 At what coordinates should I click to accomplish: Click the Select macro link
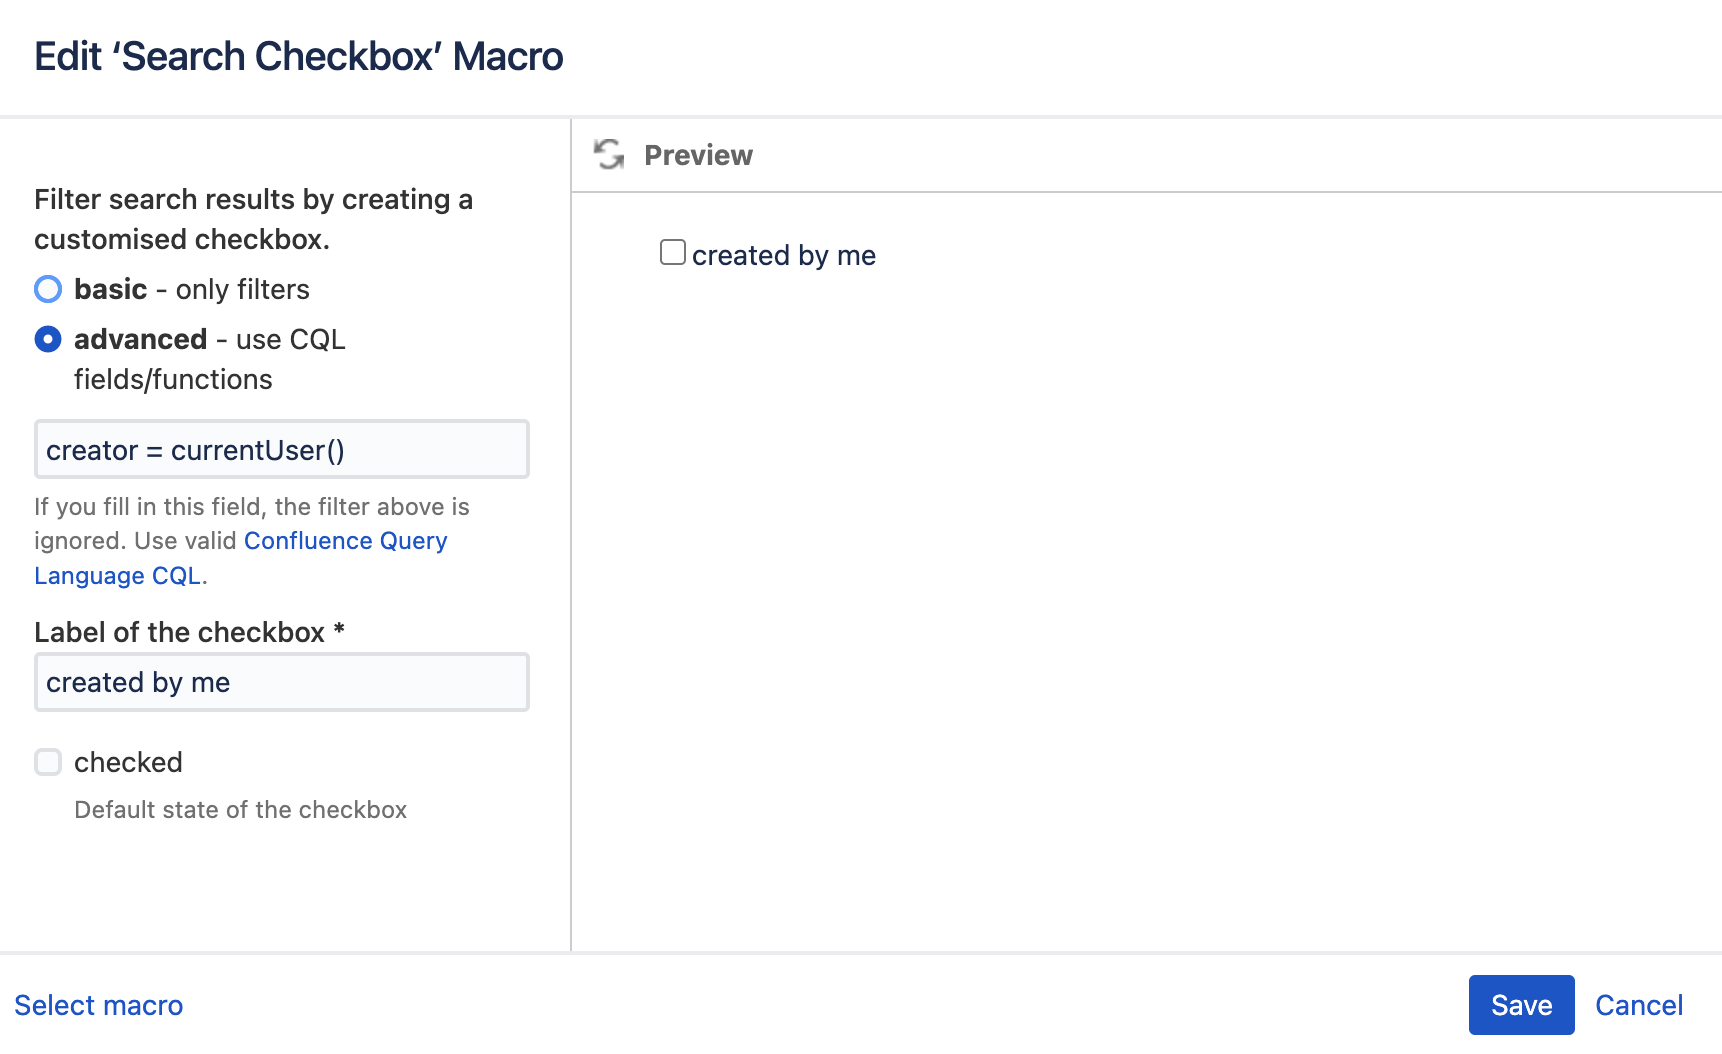99,1005
